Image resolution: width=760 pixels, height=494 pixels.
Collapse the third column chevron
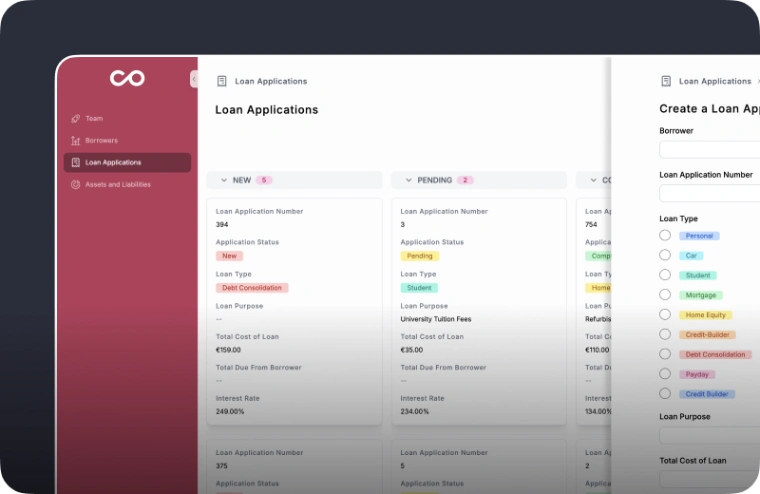[593, 180]
